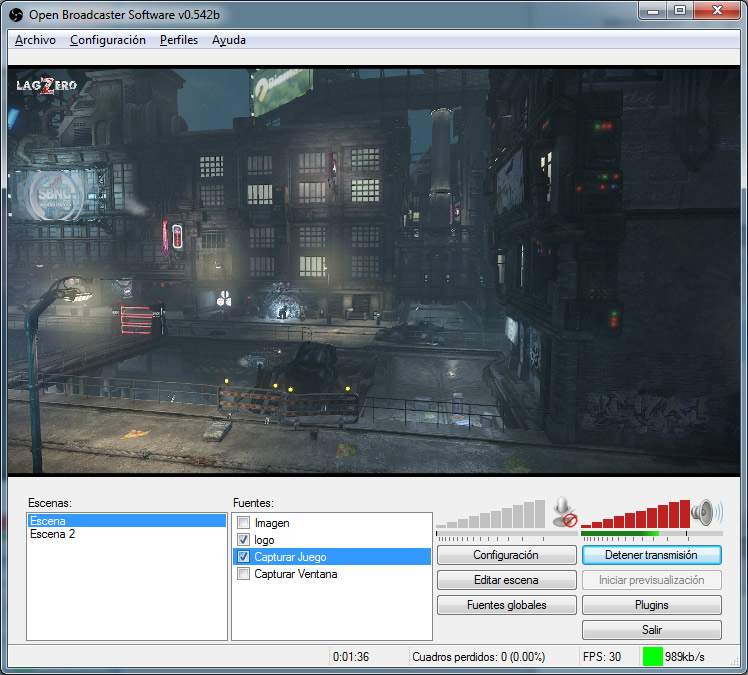748x675 pixels.
Task: Open the Archivo menu
Action: pos(35,40)
